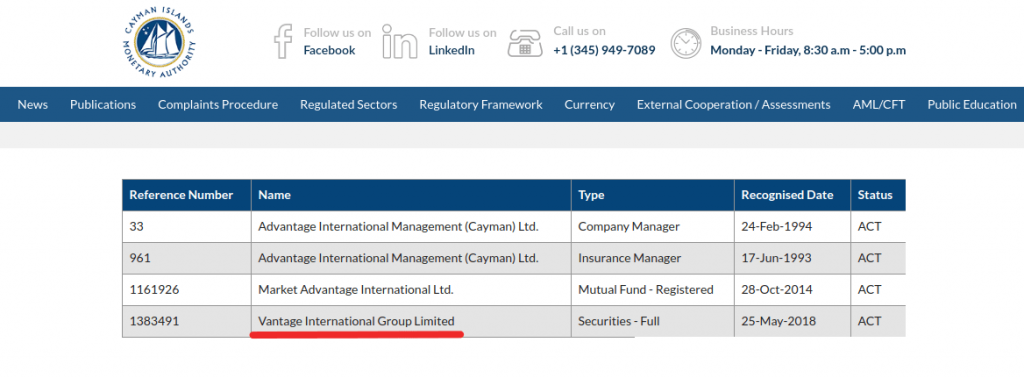Click the LinkedIn icon
Image resolution: width=1024 pixels, height=378 pixels.
400,42
